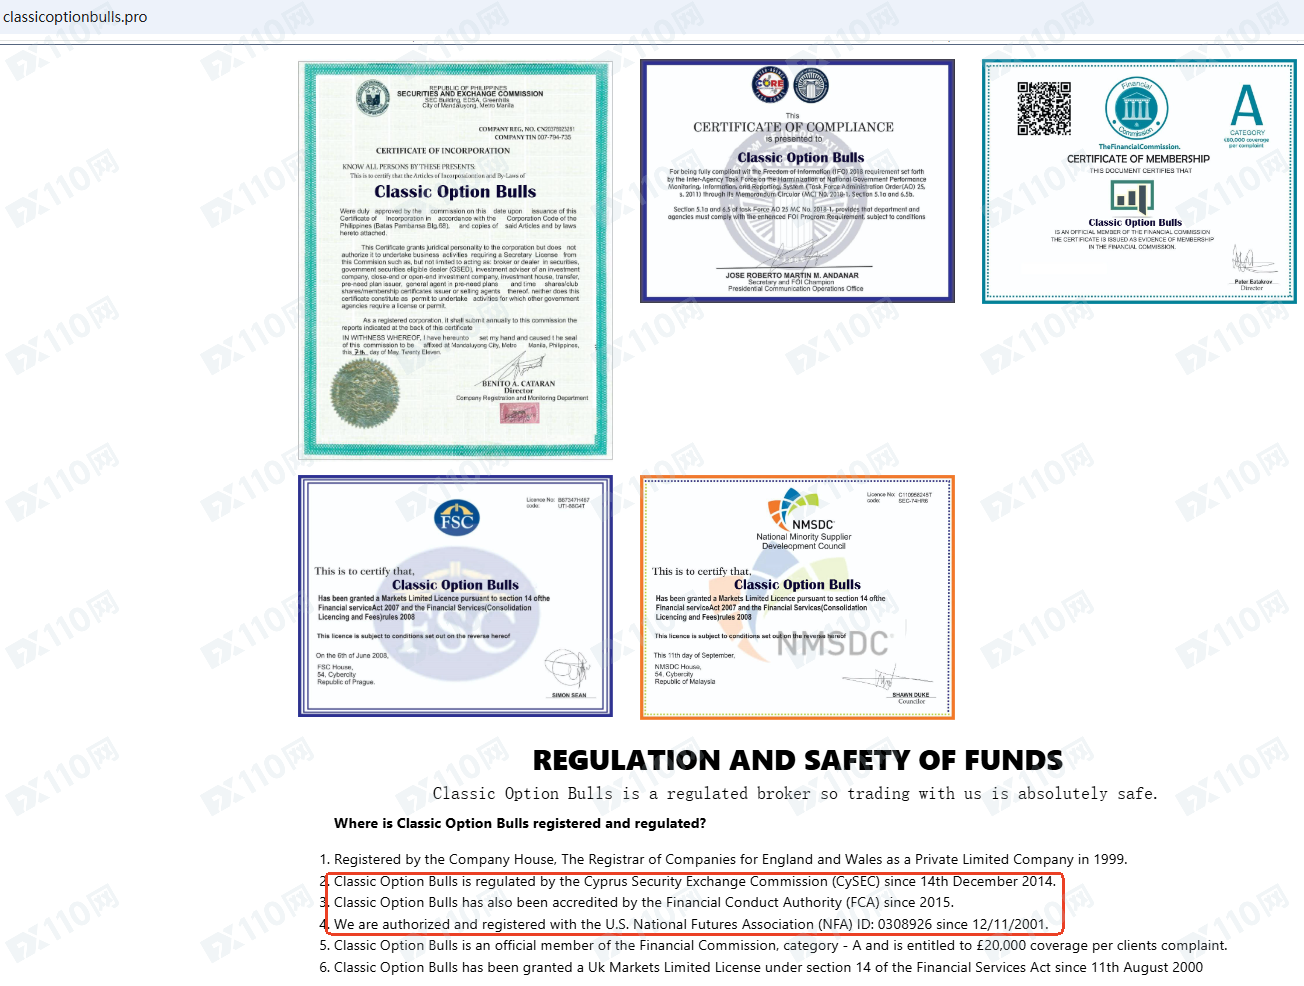
Task: Click the Philippine SEC emblem at certificate top
Action: (373, 98)
